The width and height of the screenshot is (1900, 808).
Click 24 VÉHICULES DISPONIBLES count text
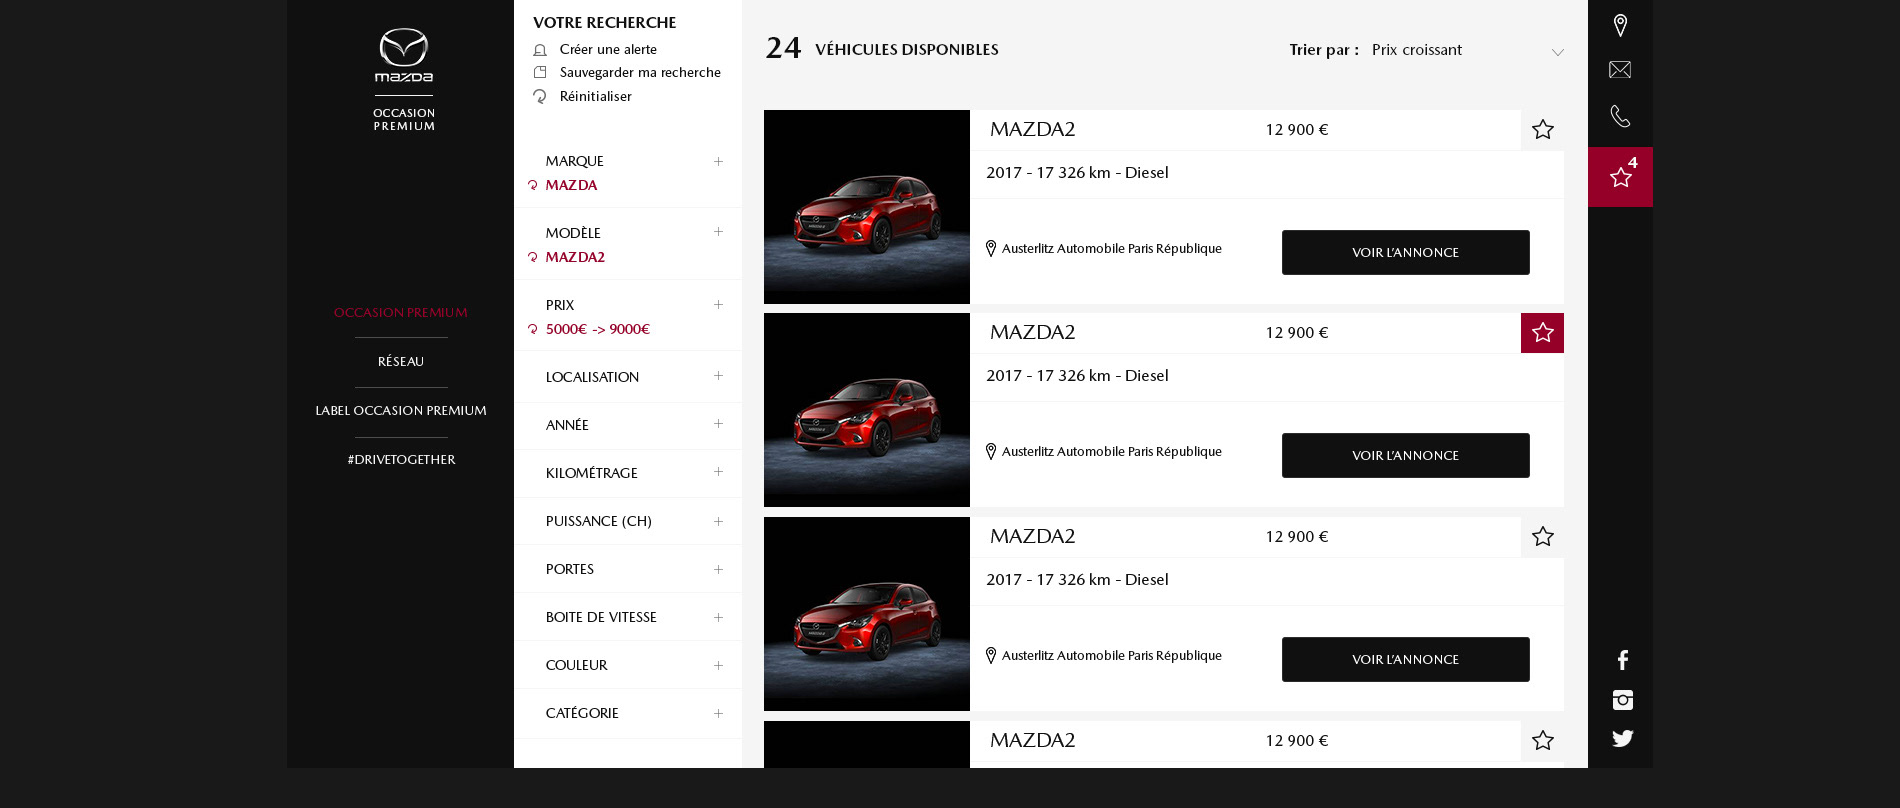pyautogui.click(x=882, y=48)
